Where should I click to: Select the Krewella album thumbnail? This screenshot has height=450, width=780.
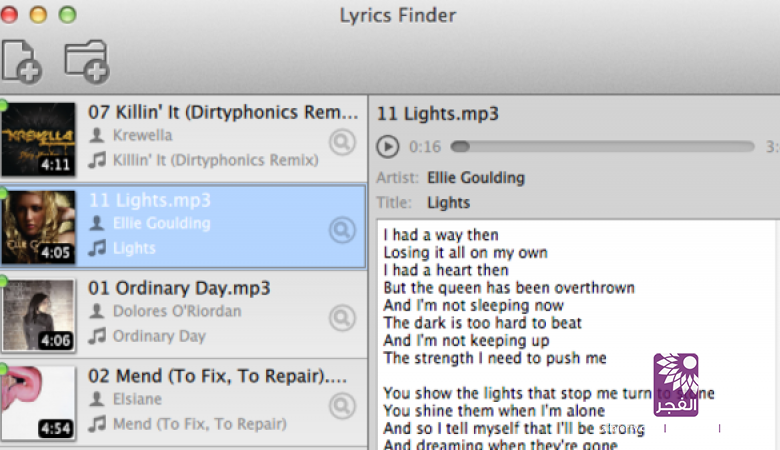click(38, 139)
